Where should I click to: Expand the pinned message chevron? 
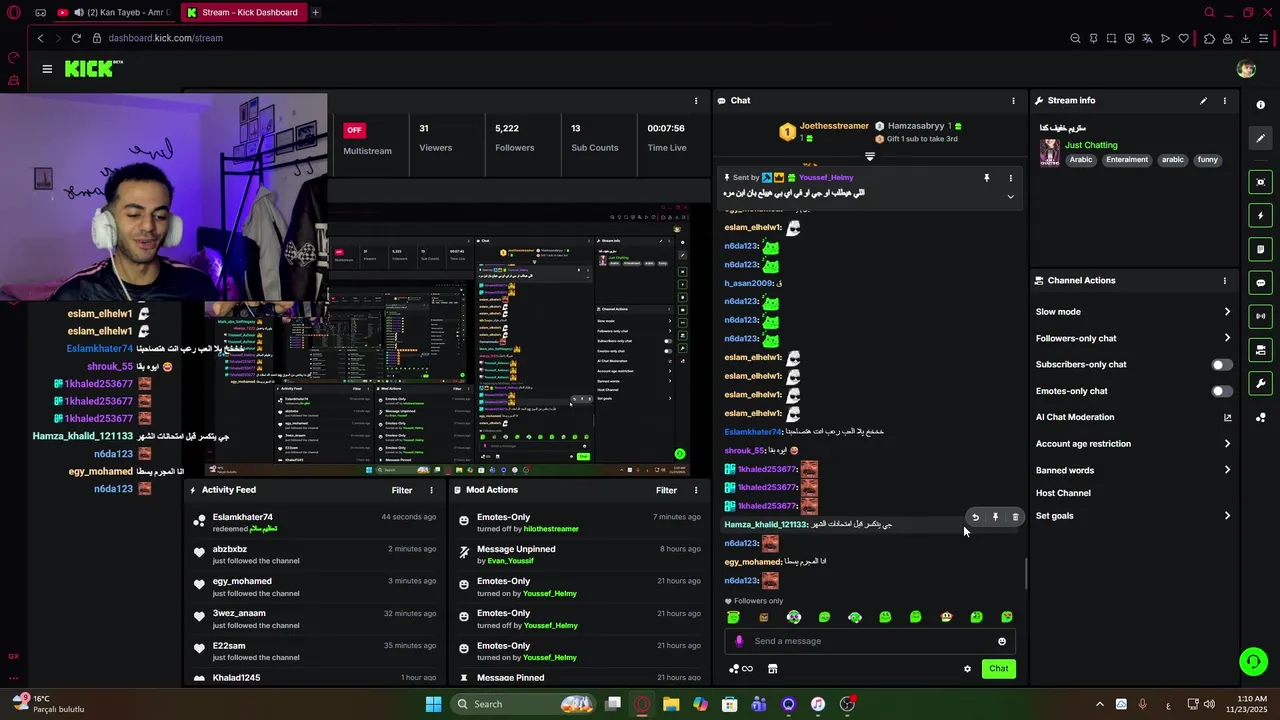(1010, 197)
